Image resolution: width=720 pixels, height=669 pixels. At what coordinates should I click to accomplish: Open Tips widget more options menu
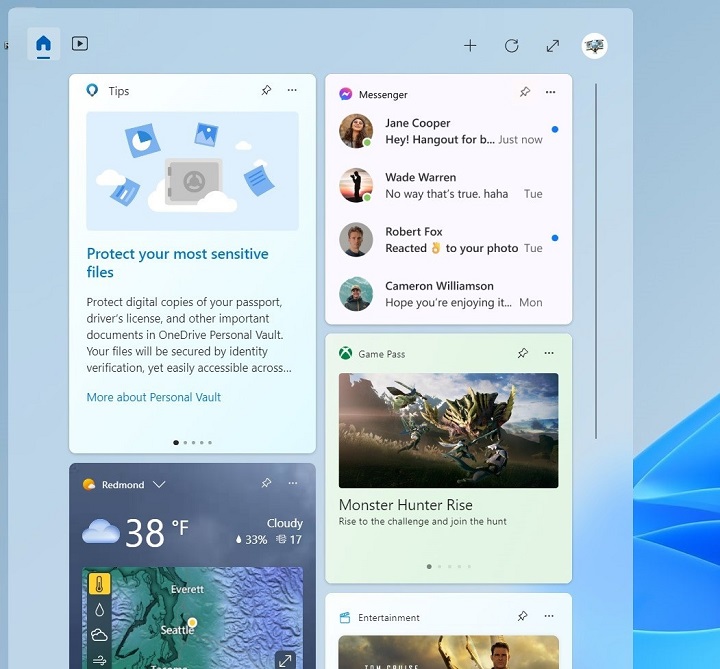click(x=292, y=91)
